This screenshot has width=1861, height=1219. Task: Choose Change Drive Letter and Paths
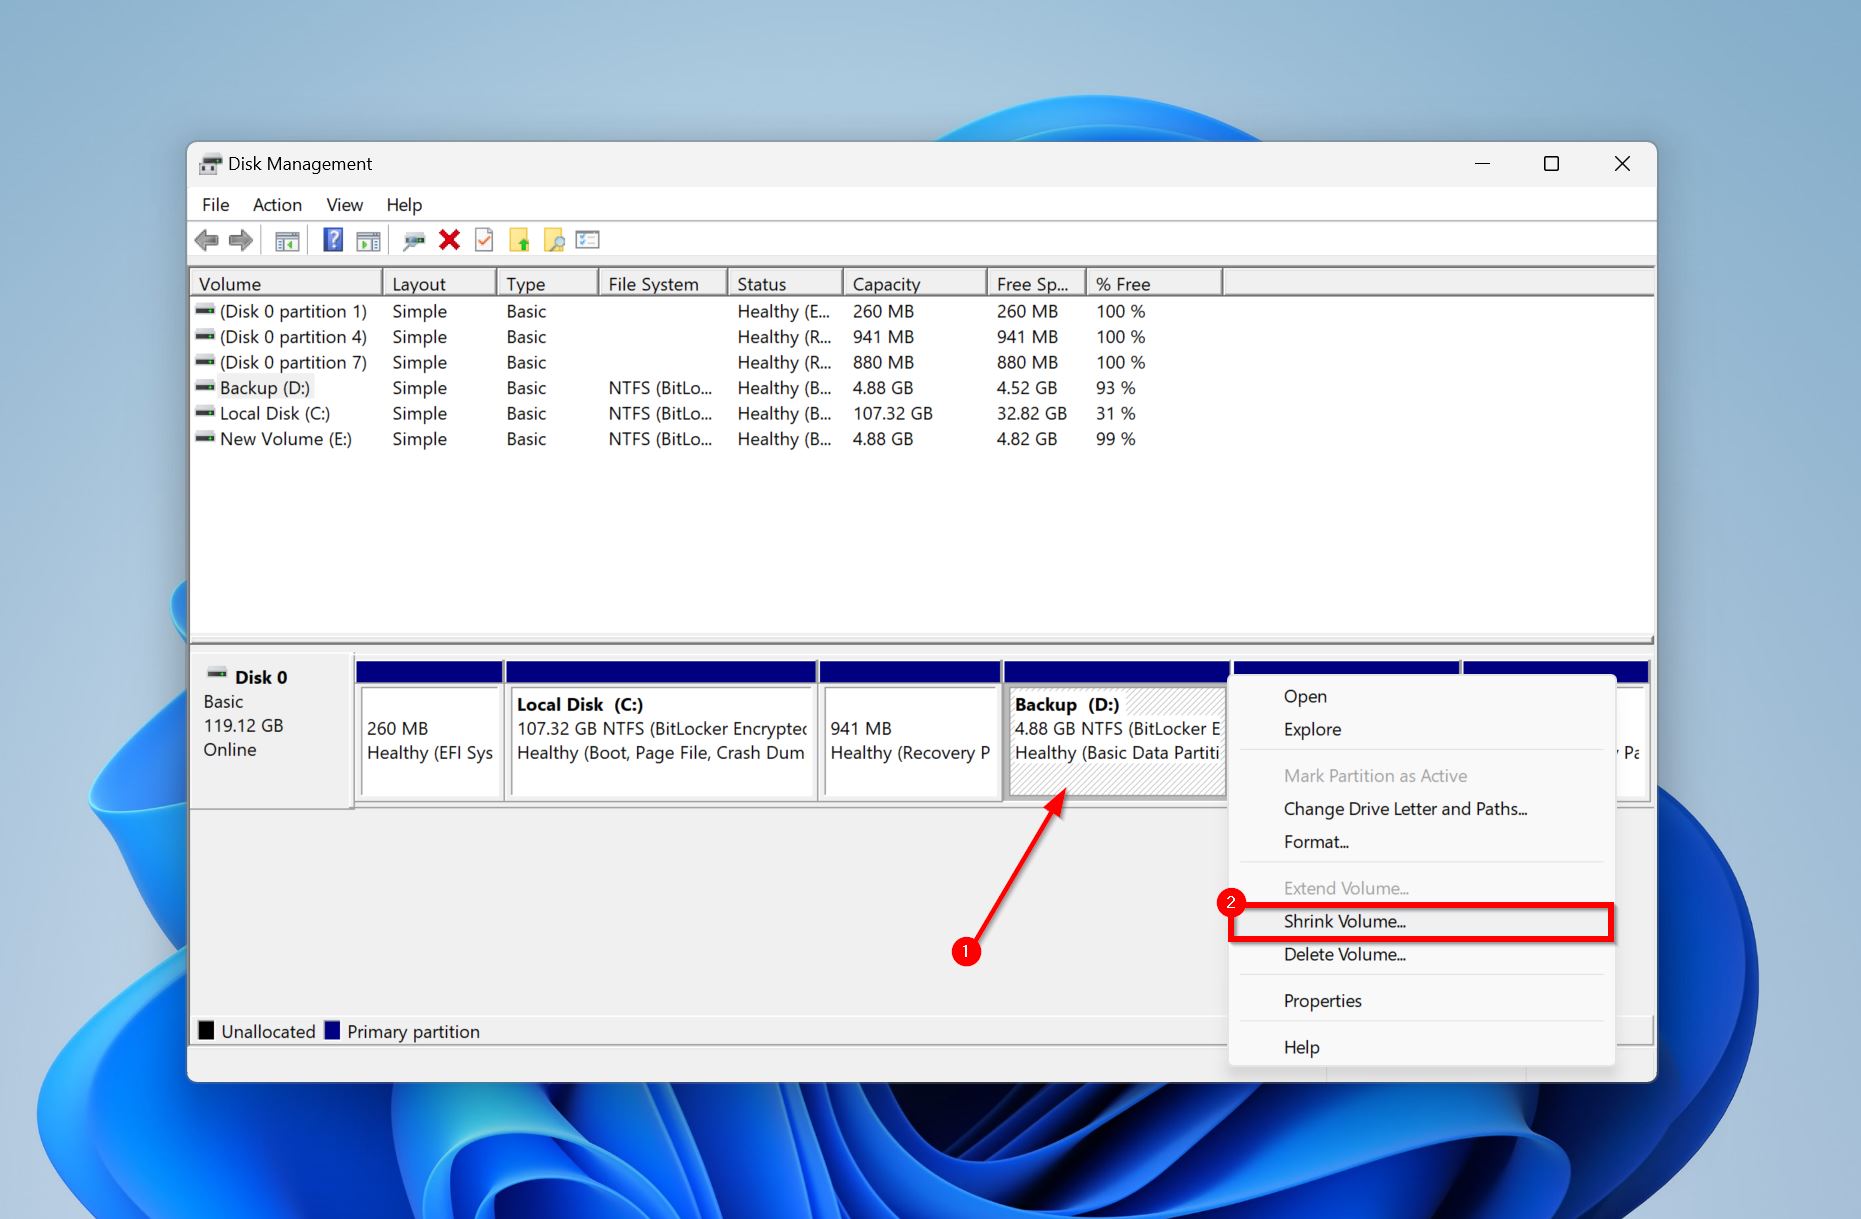coord(1404,809)
